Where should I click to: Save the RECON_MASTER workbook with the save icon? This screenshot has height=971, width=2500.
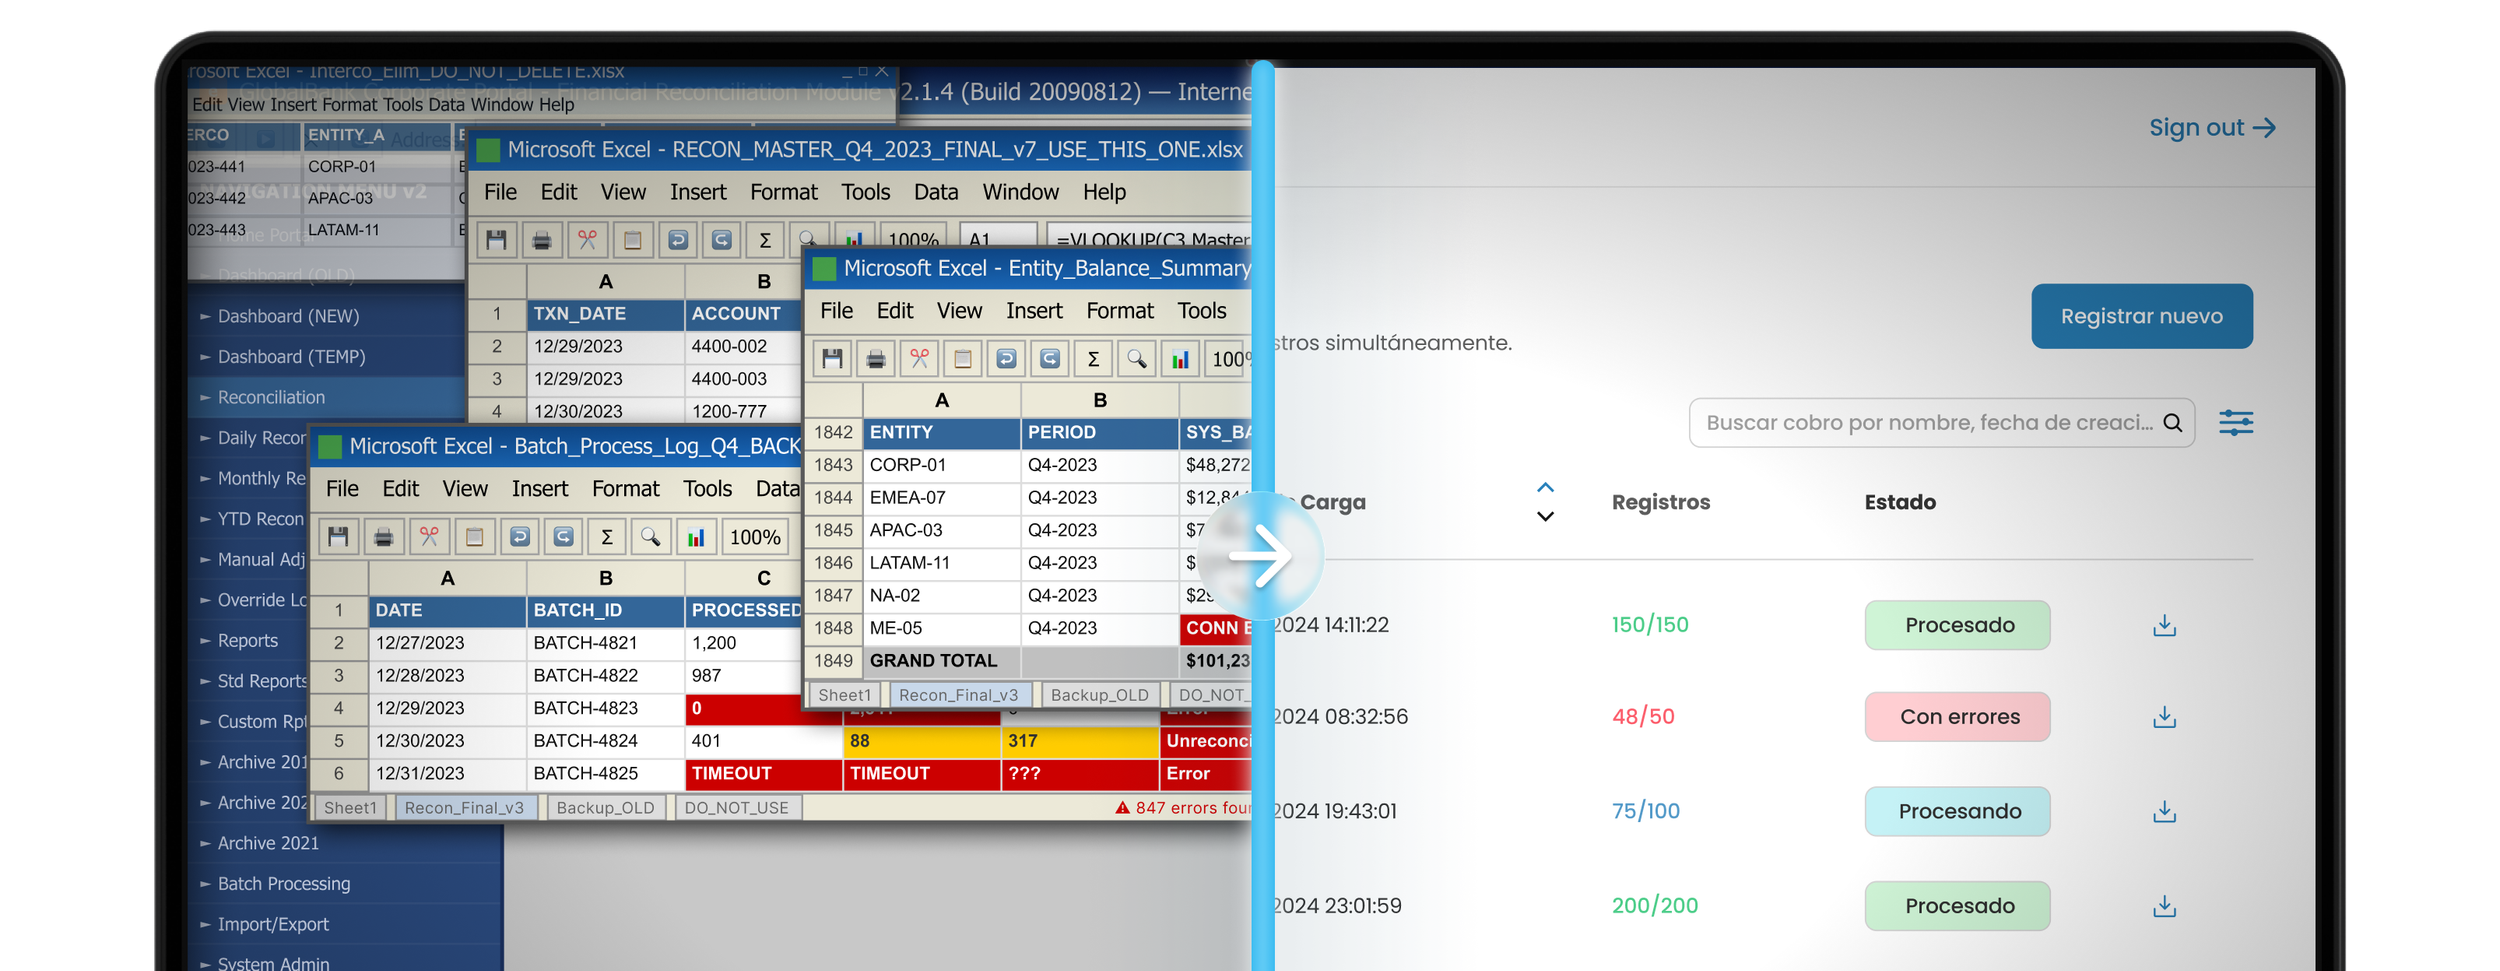[x=495, y=240]
